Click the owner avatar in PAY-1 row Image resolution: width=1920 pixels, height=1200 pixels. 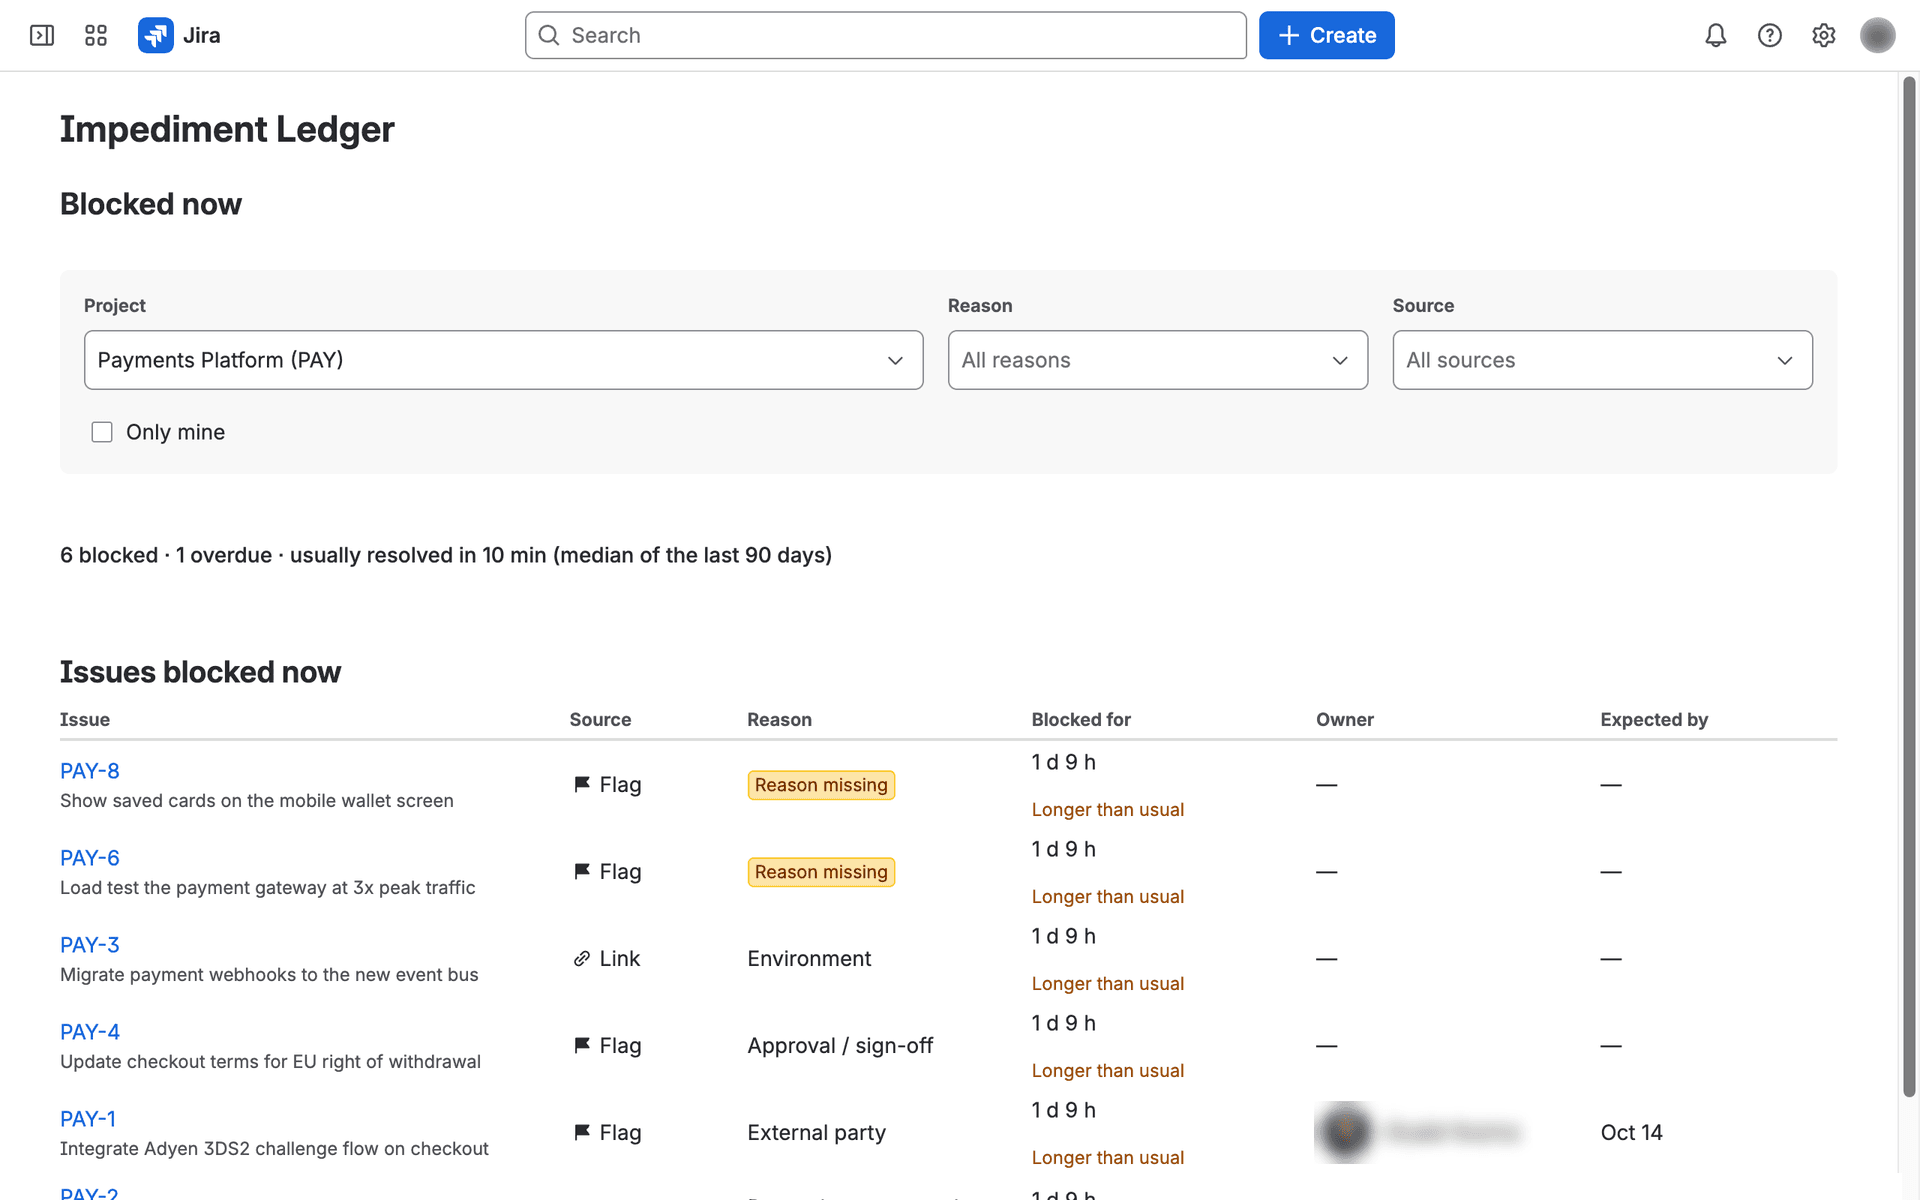point(1346,1132)
